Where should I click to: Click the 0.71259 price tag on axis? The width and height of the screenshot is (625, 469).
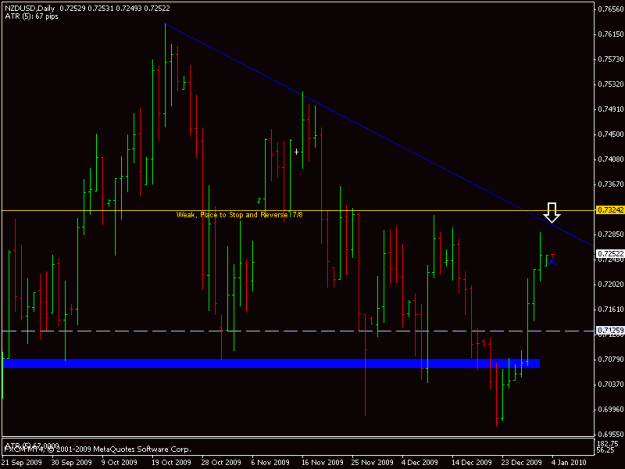pyautogui.click(x=610, y=330)
